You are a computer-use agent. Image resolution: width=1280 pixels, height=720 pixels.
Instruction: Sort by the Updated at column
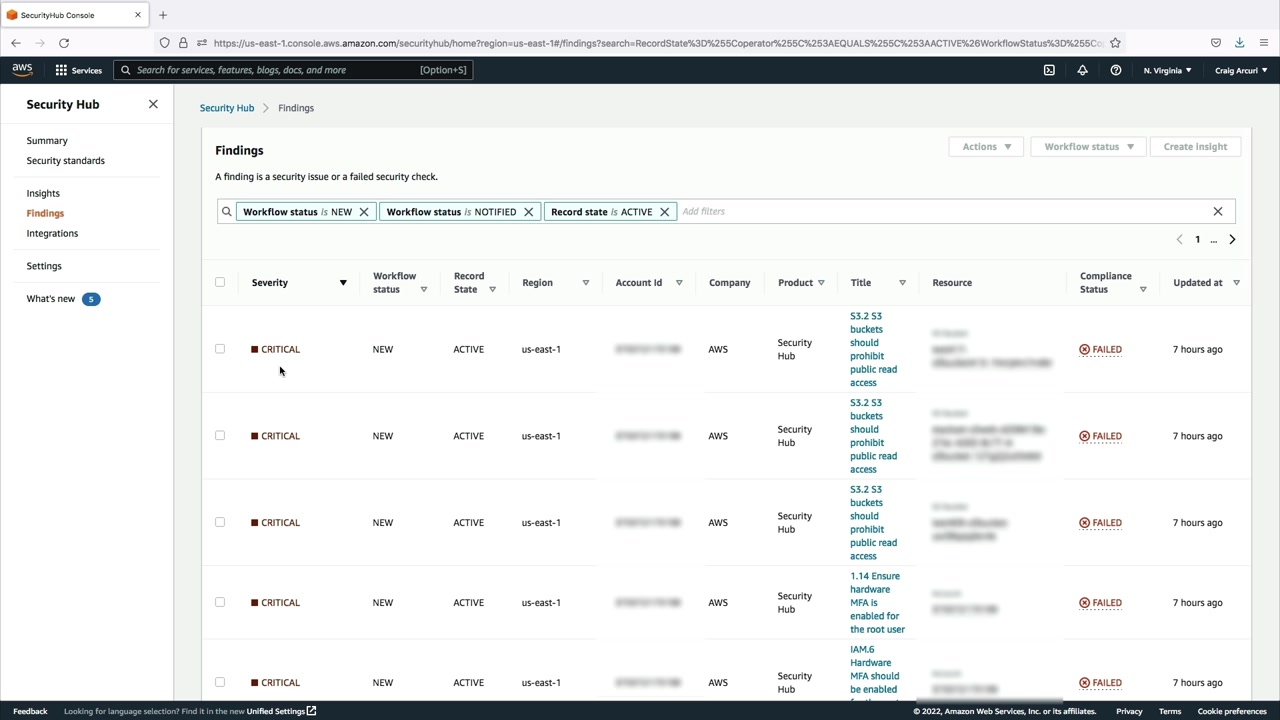coord(1236,283)
